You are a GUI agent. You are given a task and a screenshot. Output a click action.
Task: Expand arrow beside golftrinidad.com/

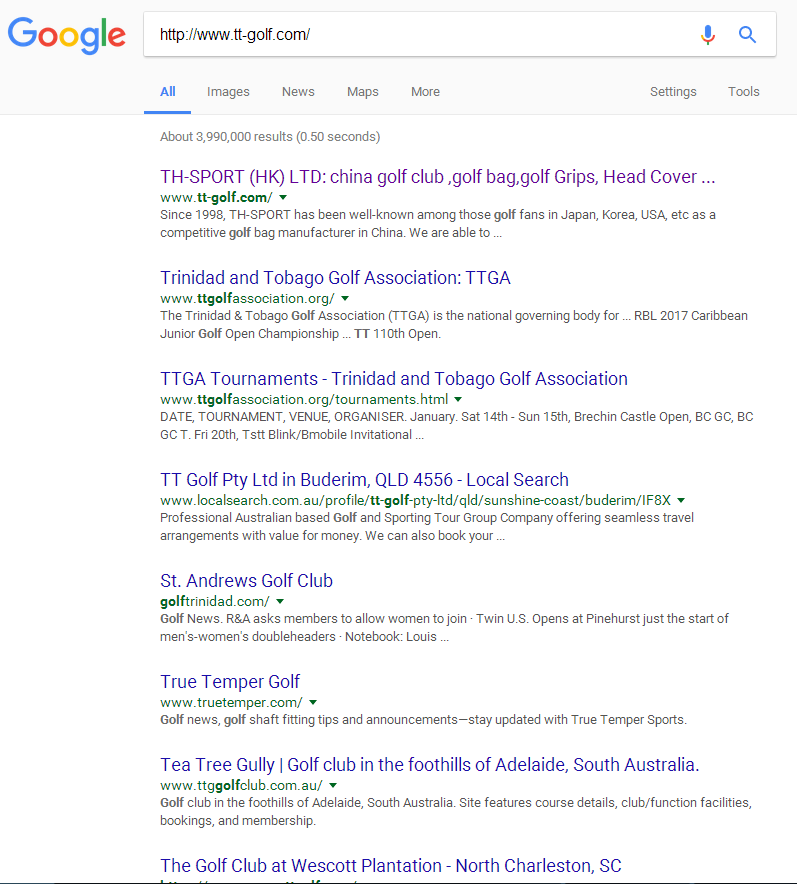(280, 601)
